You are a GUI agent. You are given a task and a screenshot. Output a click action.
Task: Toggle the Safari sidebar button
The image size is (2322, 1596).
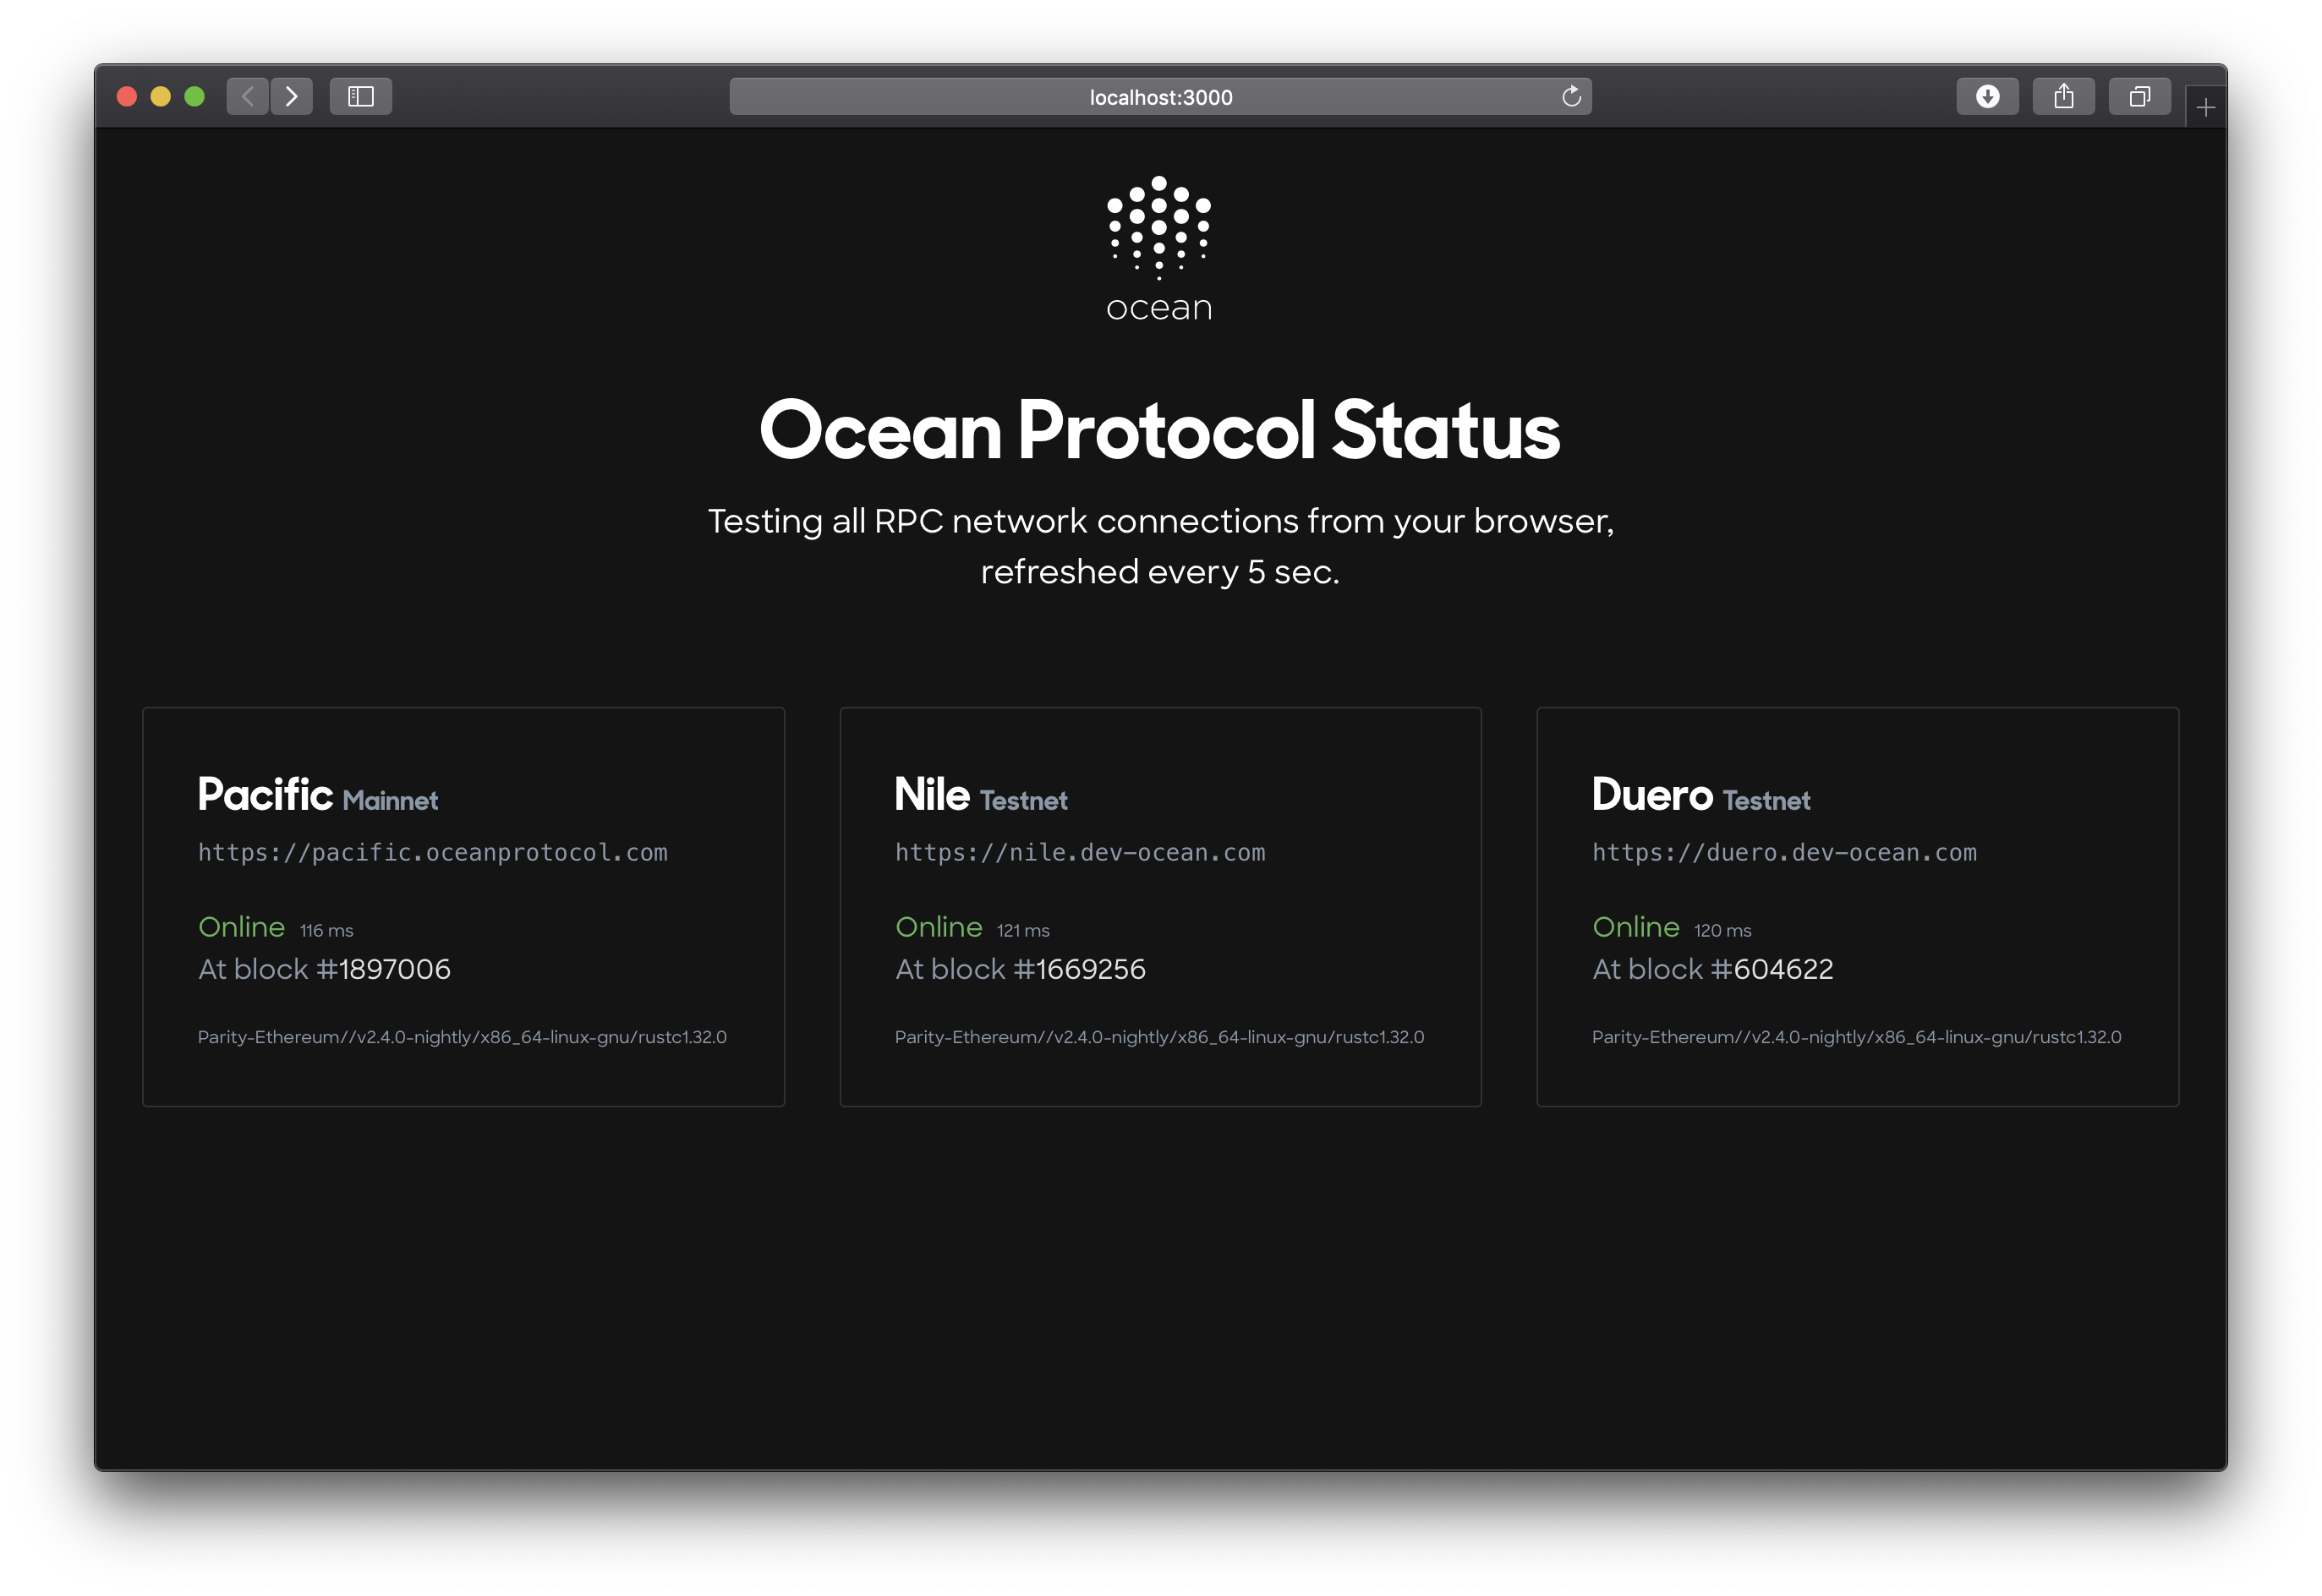pos(361,96)
